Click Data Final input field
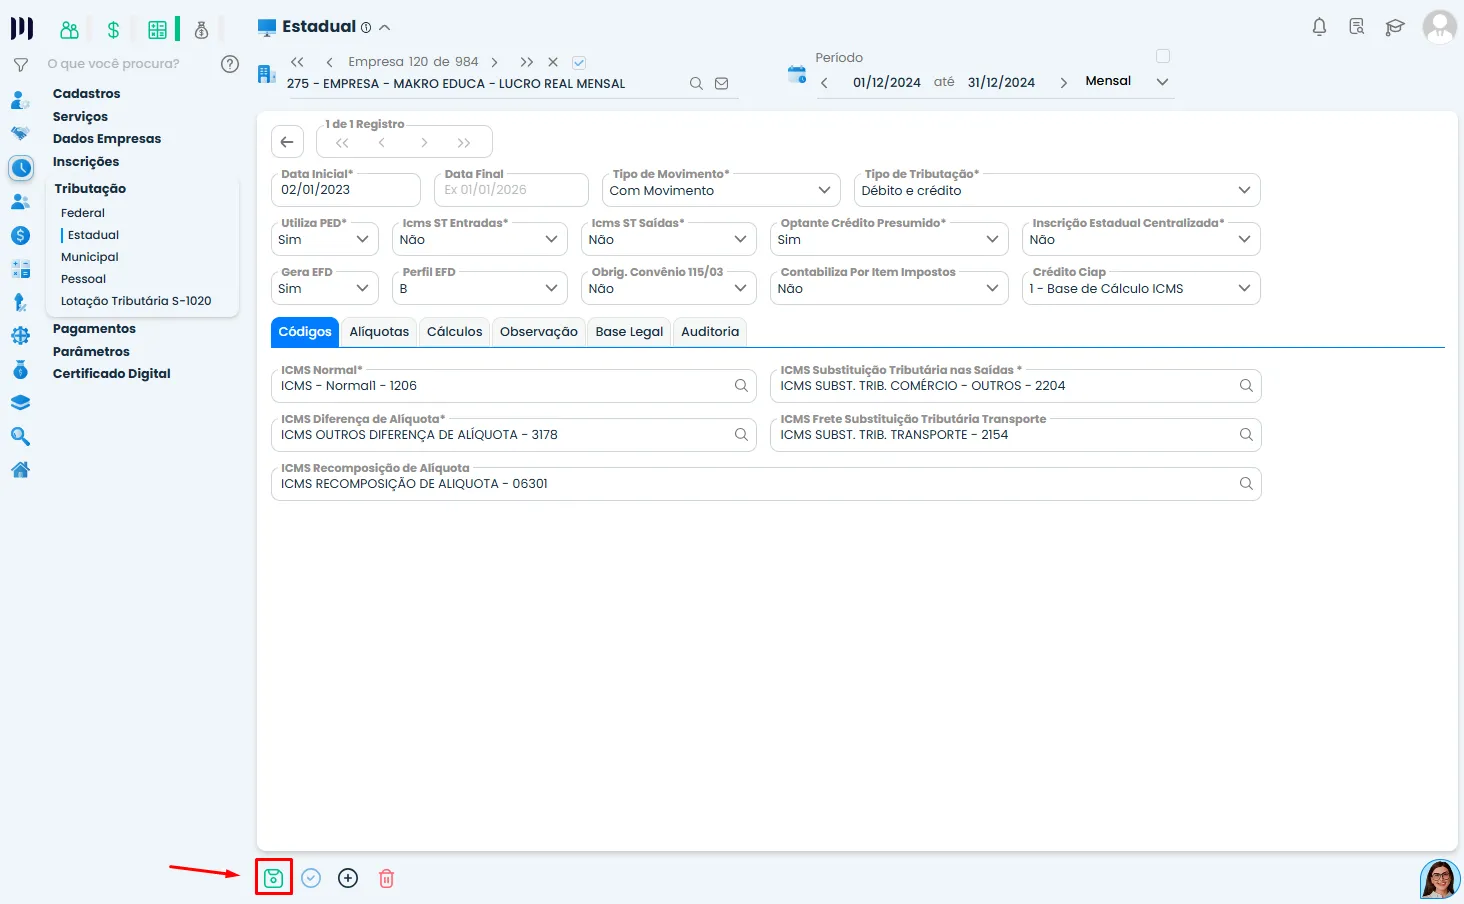 point(513,190)
